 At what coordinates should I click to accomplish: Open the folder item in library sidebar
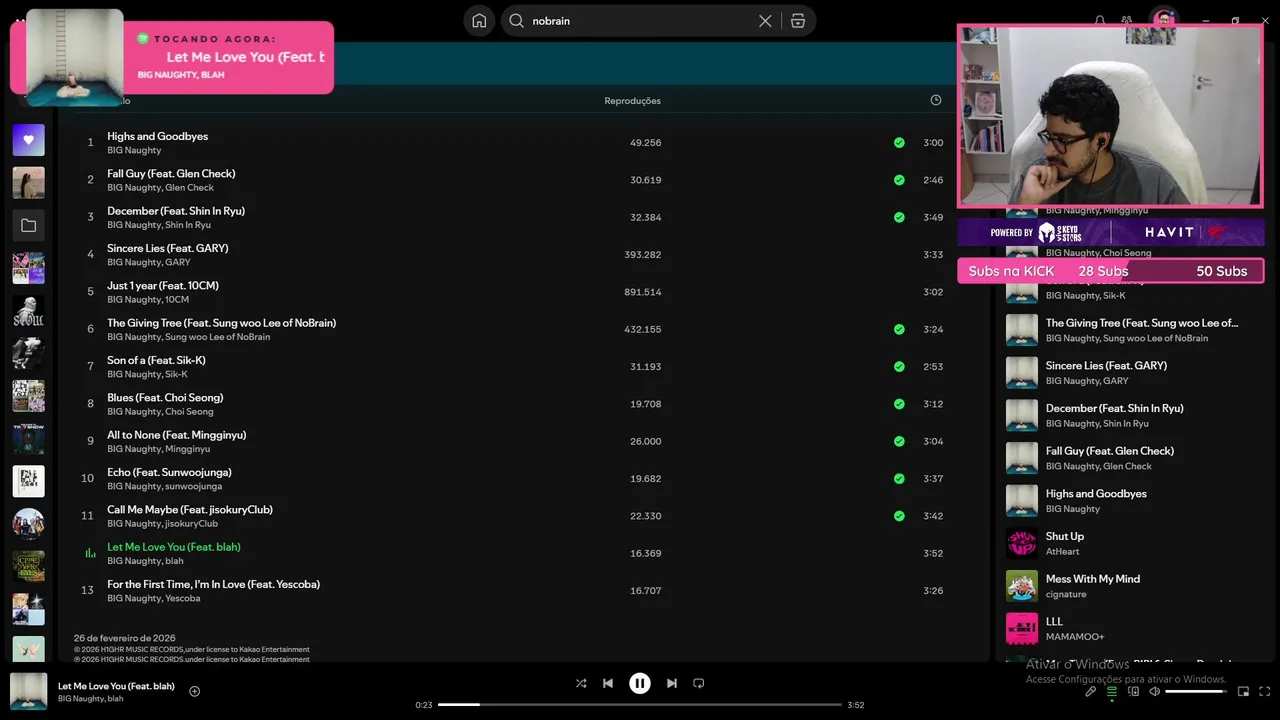[x=28, y=226]
